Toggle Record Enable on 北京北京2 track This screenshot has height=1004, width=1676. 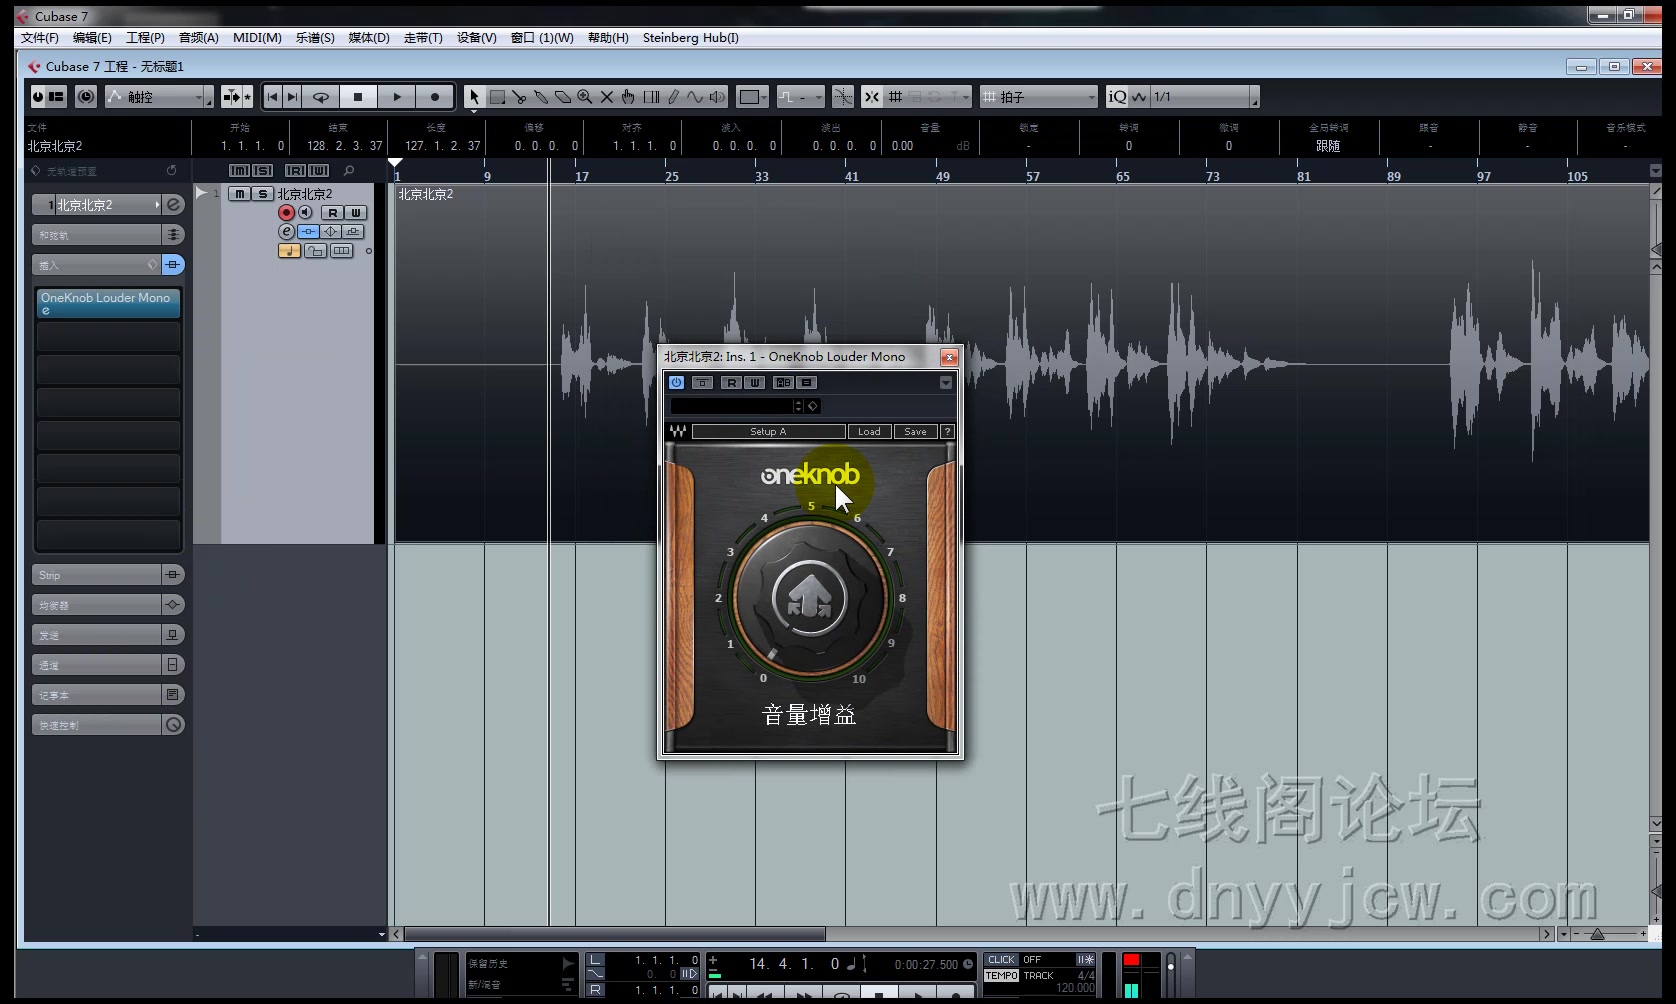pyautogui.click(x=287, y=213)
